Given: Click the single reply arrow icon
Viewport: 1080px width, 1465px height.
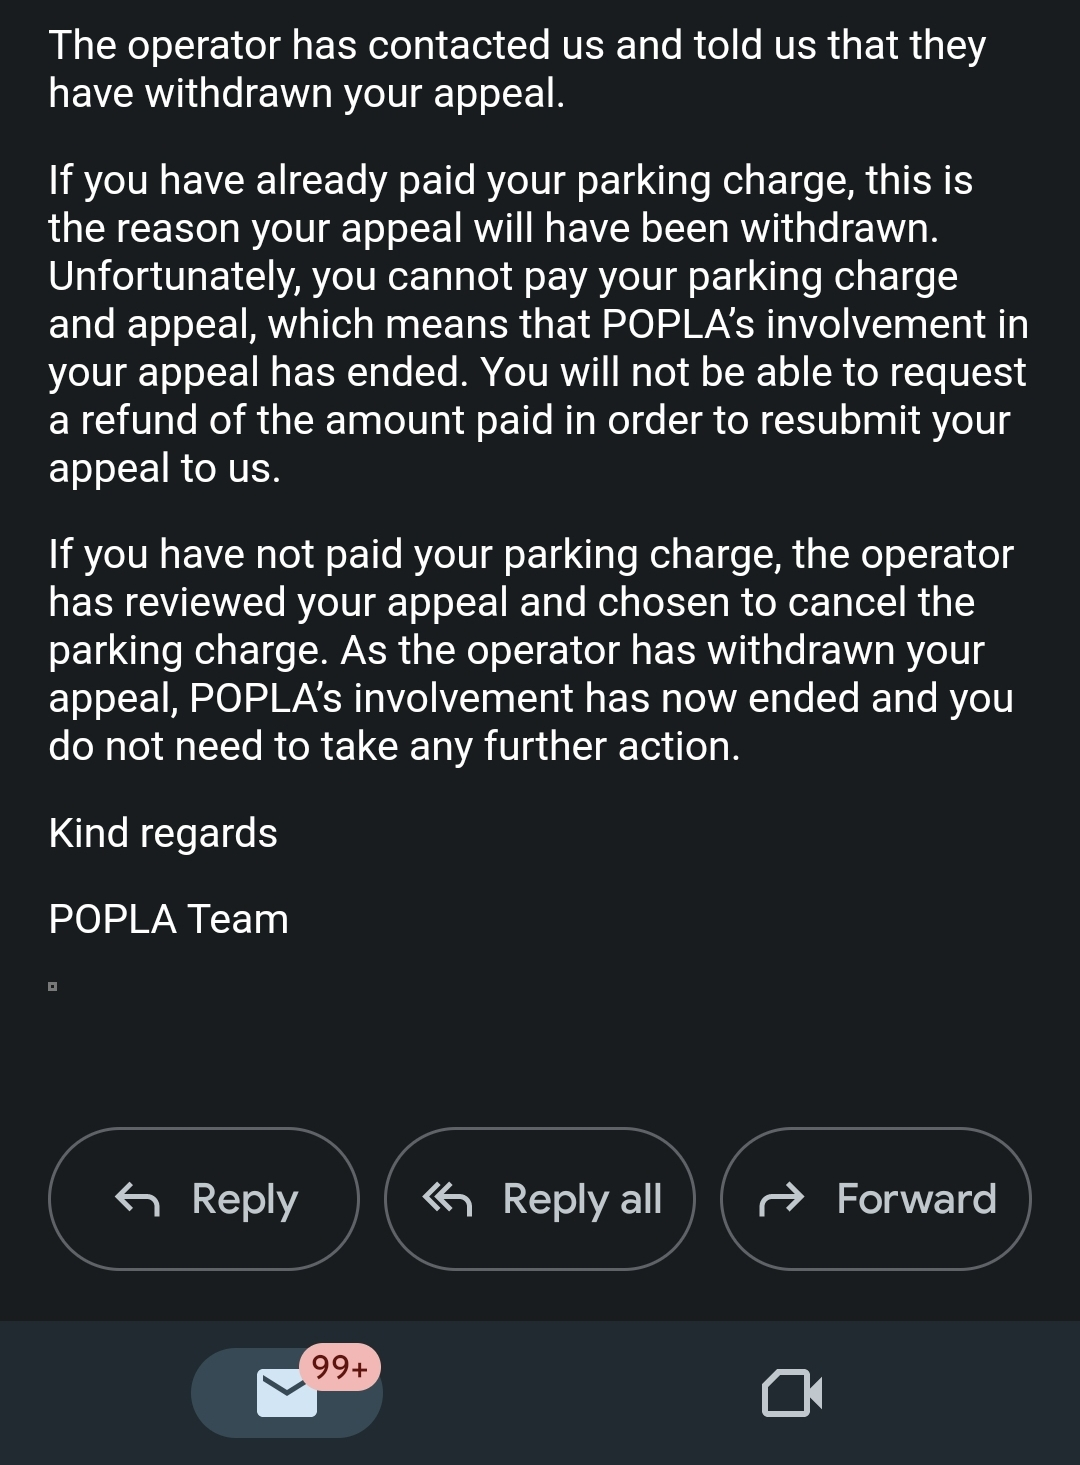Looking at the screenshot, I should tap(138, 1198).
